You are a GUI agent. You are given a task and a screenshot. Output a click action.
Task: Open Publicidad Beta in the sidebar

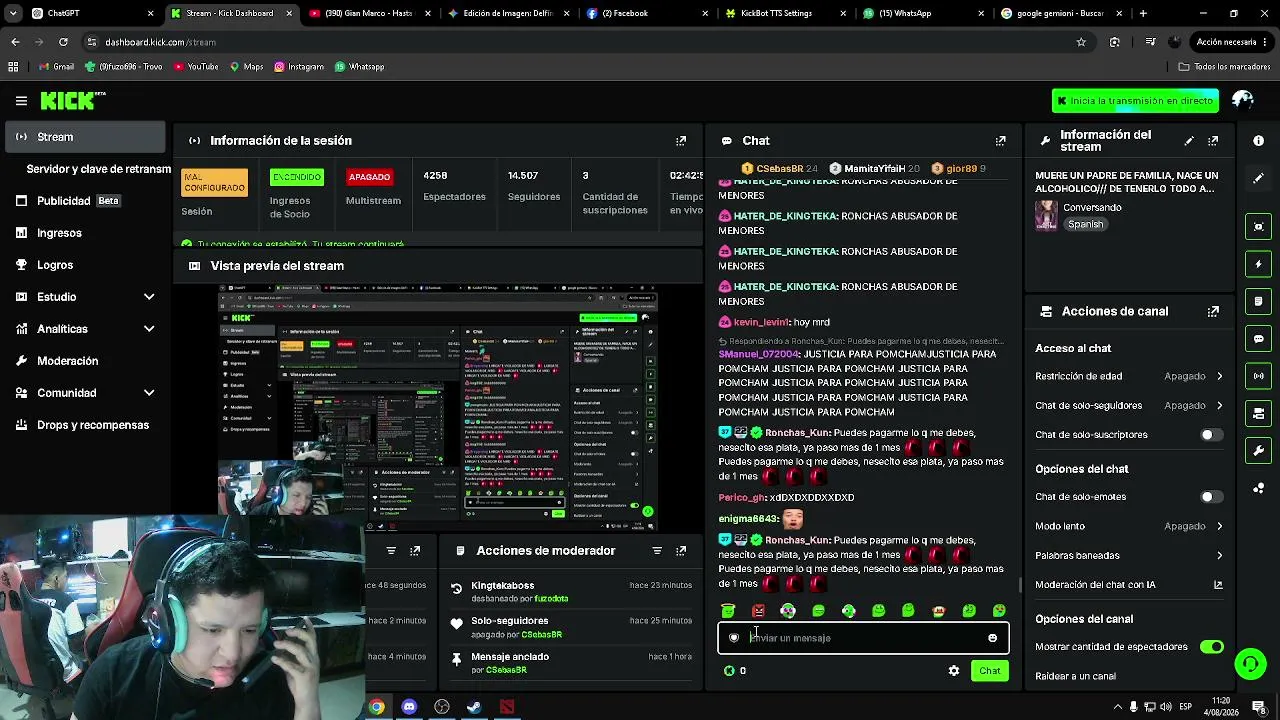tap(86, 201)
